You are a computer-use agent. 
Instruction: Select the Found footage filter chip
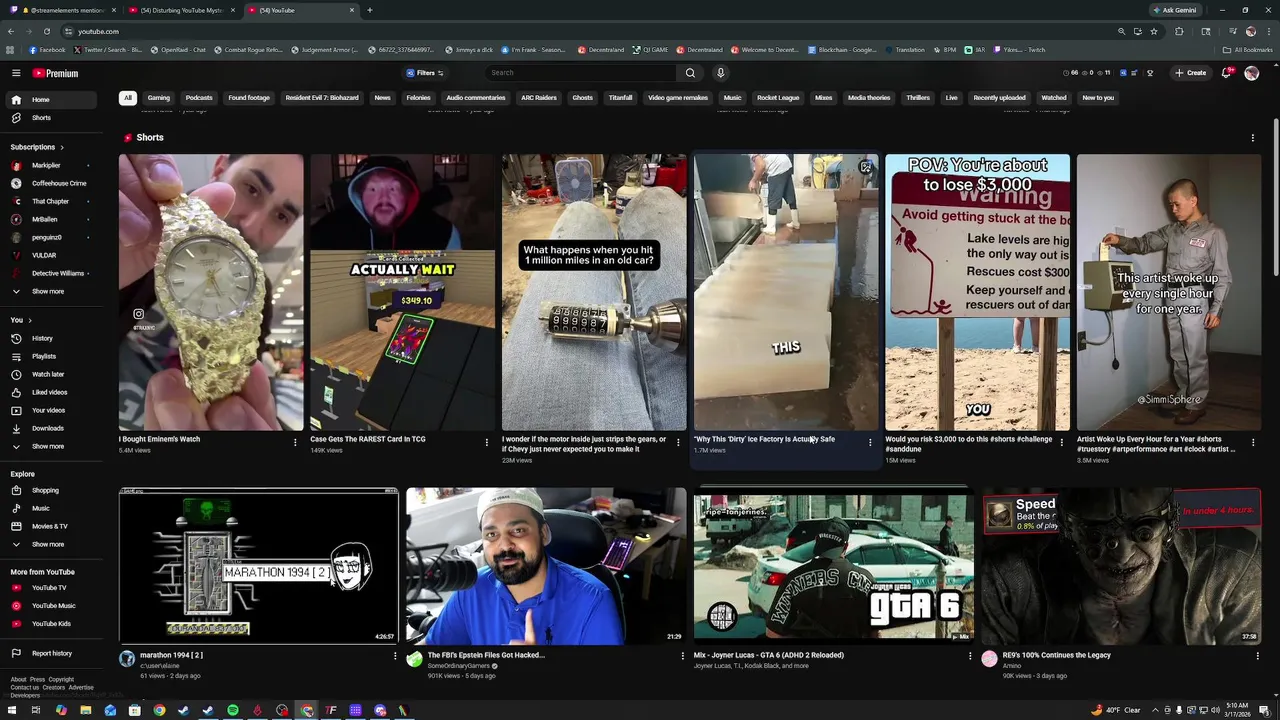coord(249,98)
